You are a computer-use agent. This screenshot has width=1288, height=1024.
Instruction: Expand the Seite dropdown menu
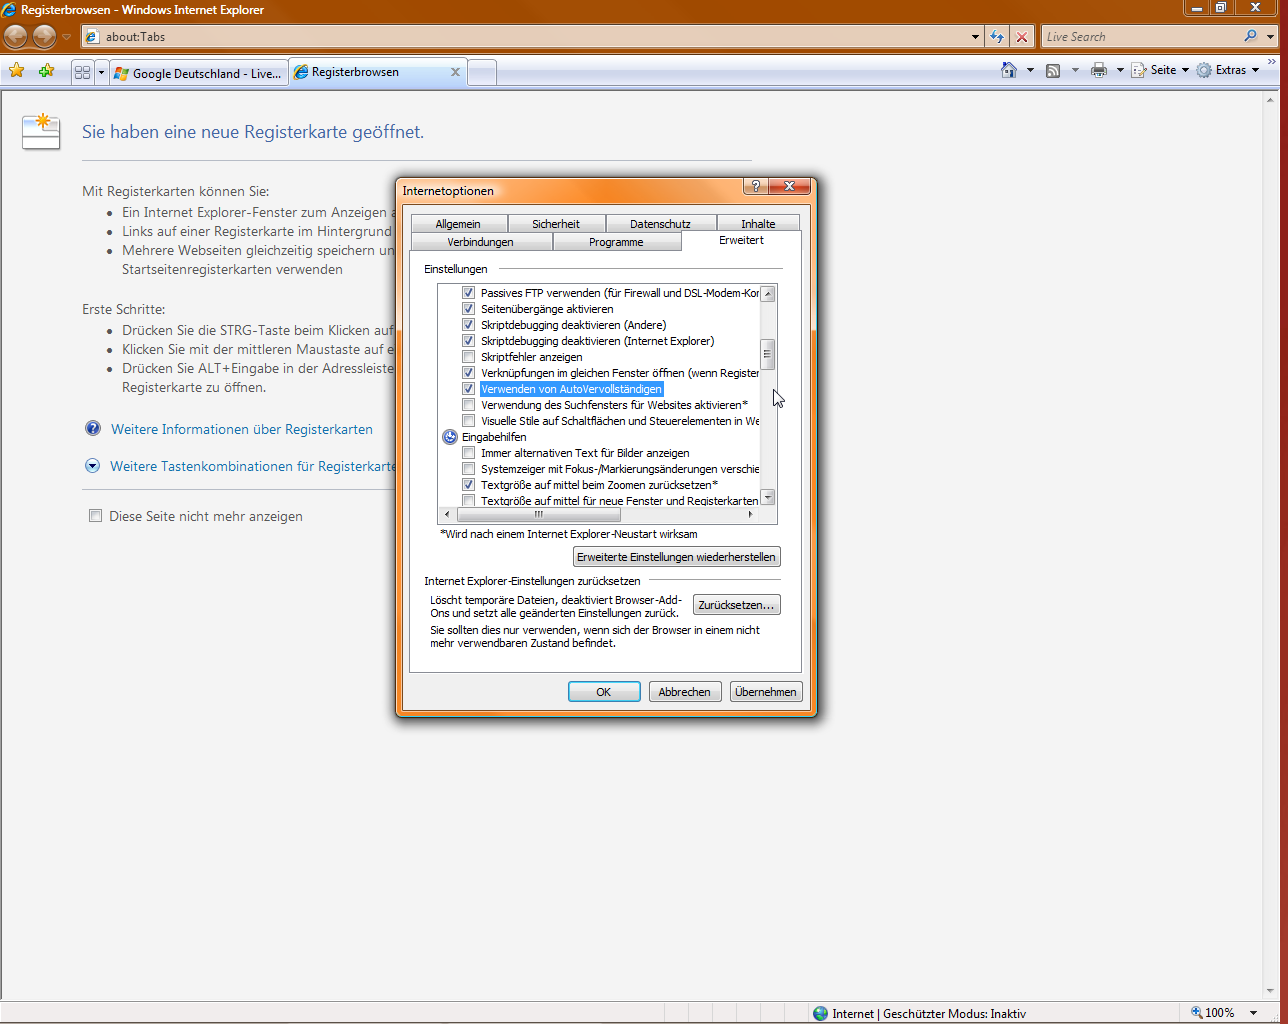[x=1160, y=70]
